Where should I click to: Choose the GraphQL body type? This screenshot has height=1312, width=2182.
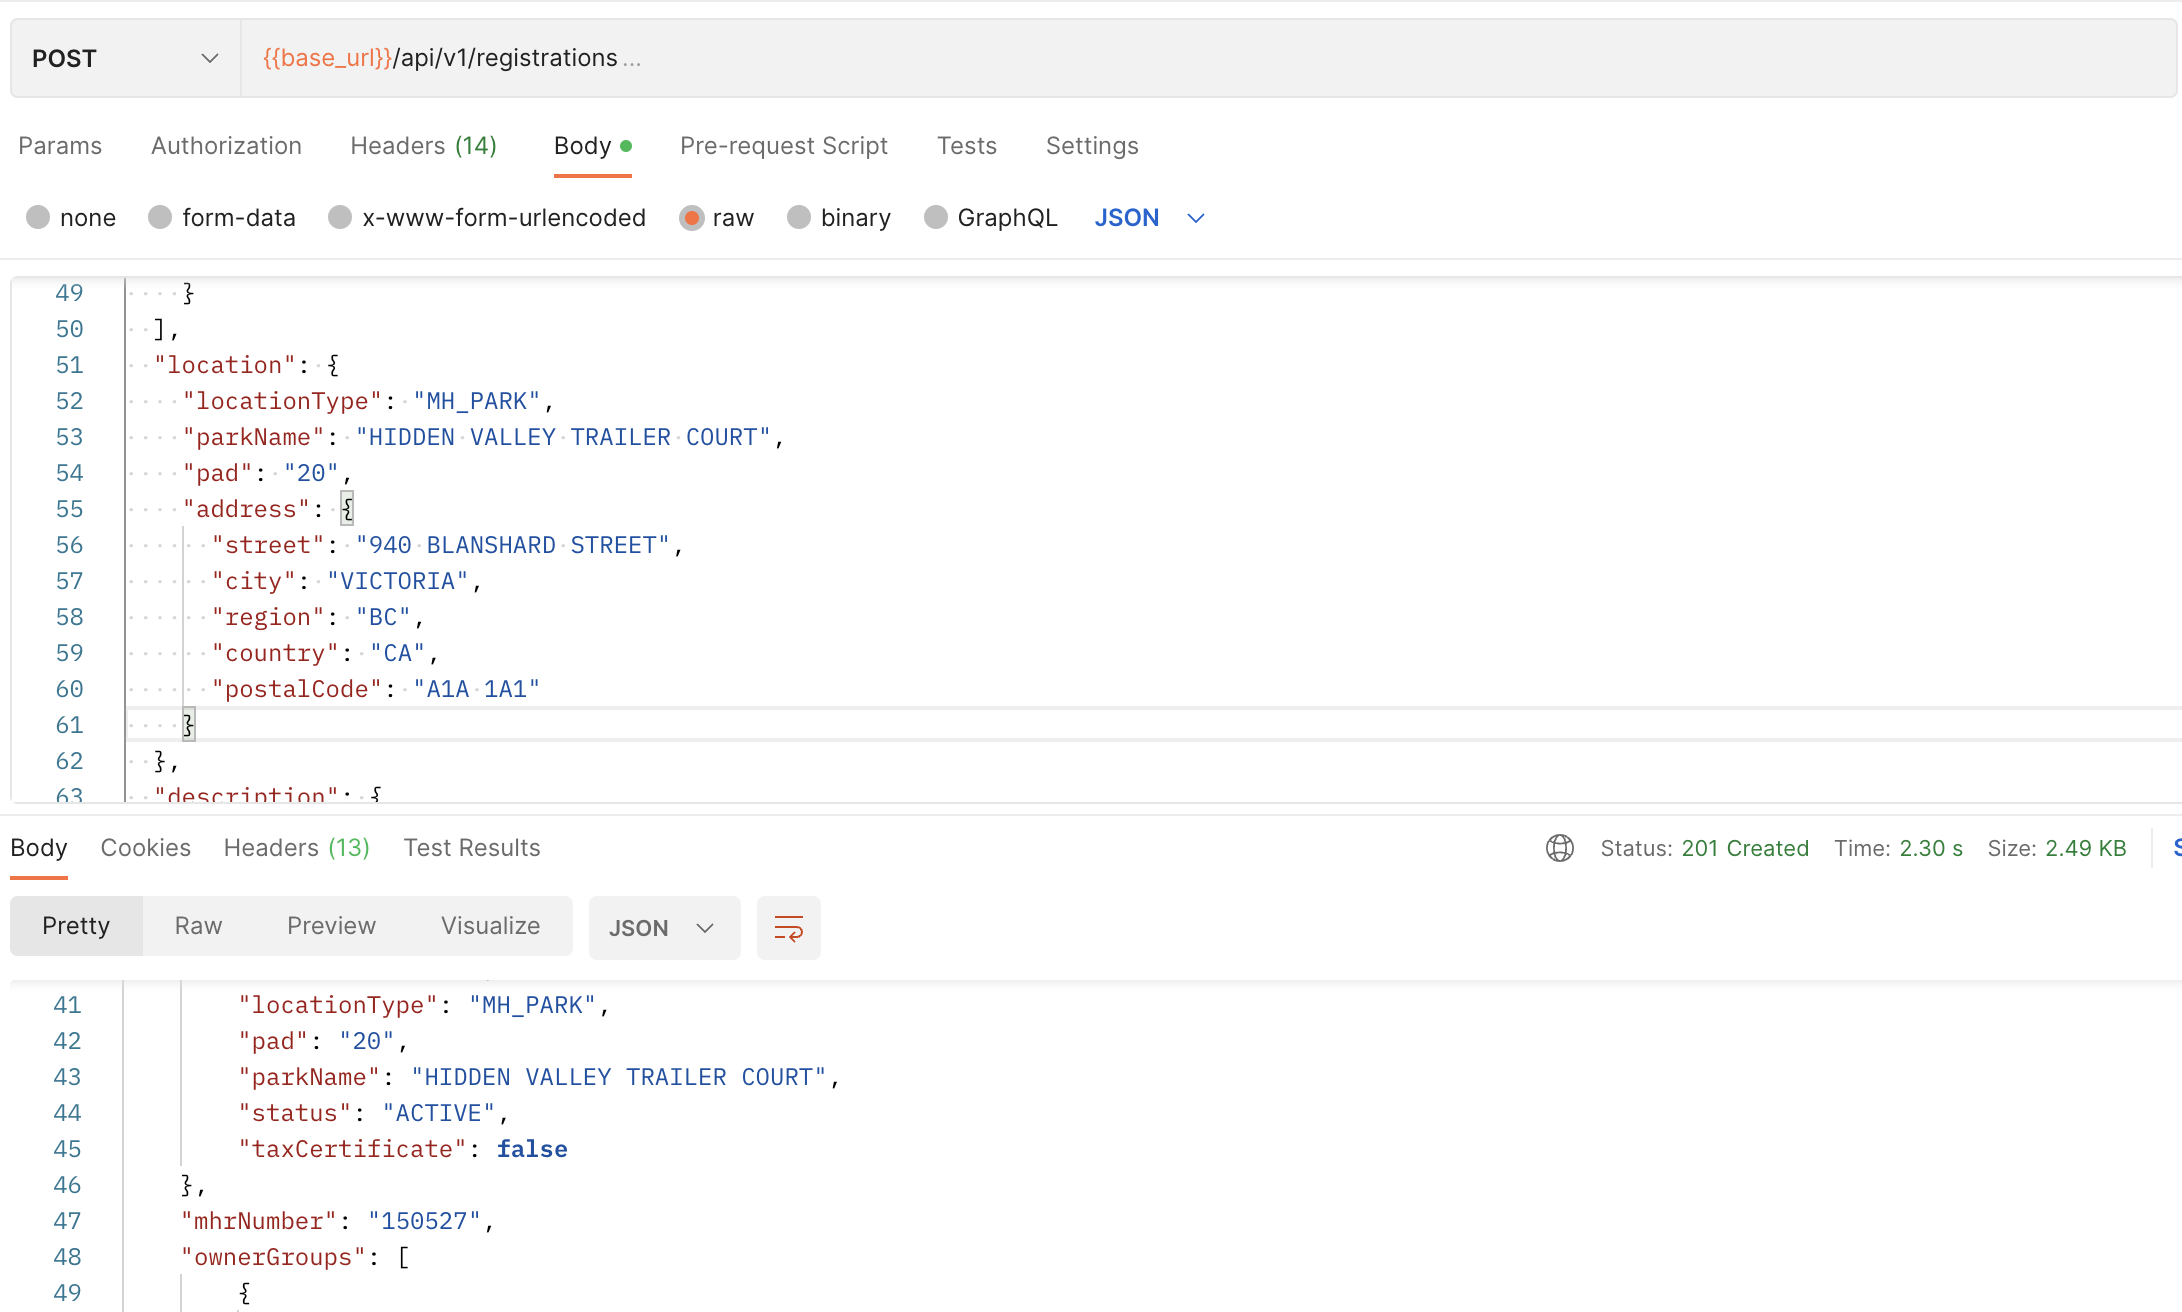(936, 217)
